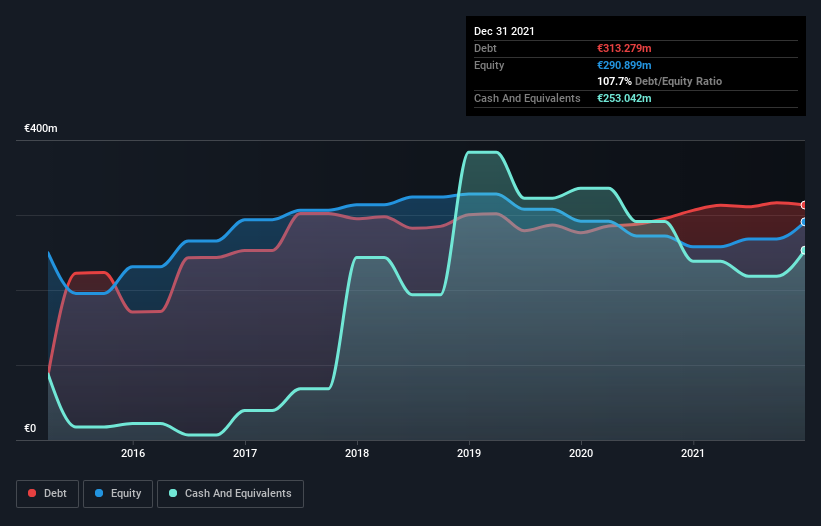Click the €0 y-axis label

(30, 428)
